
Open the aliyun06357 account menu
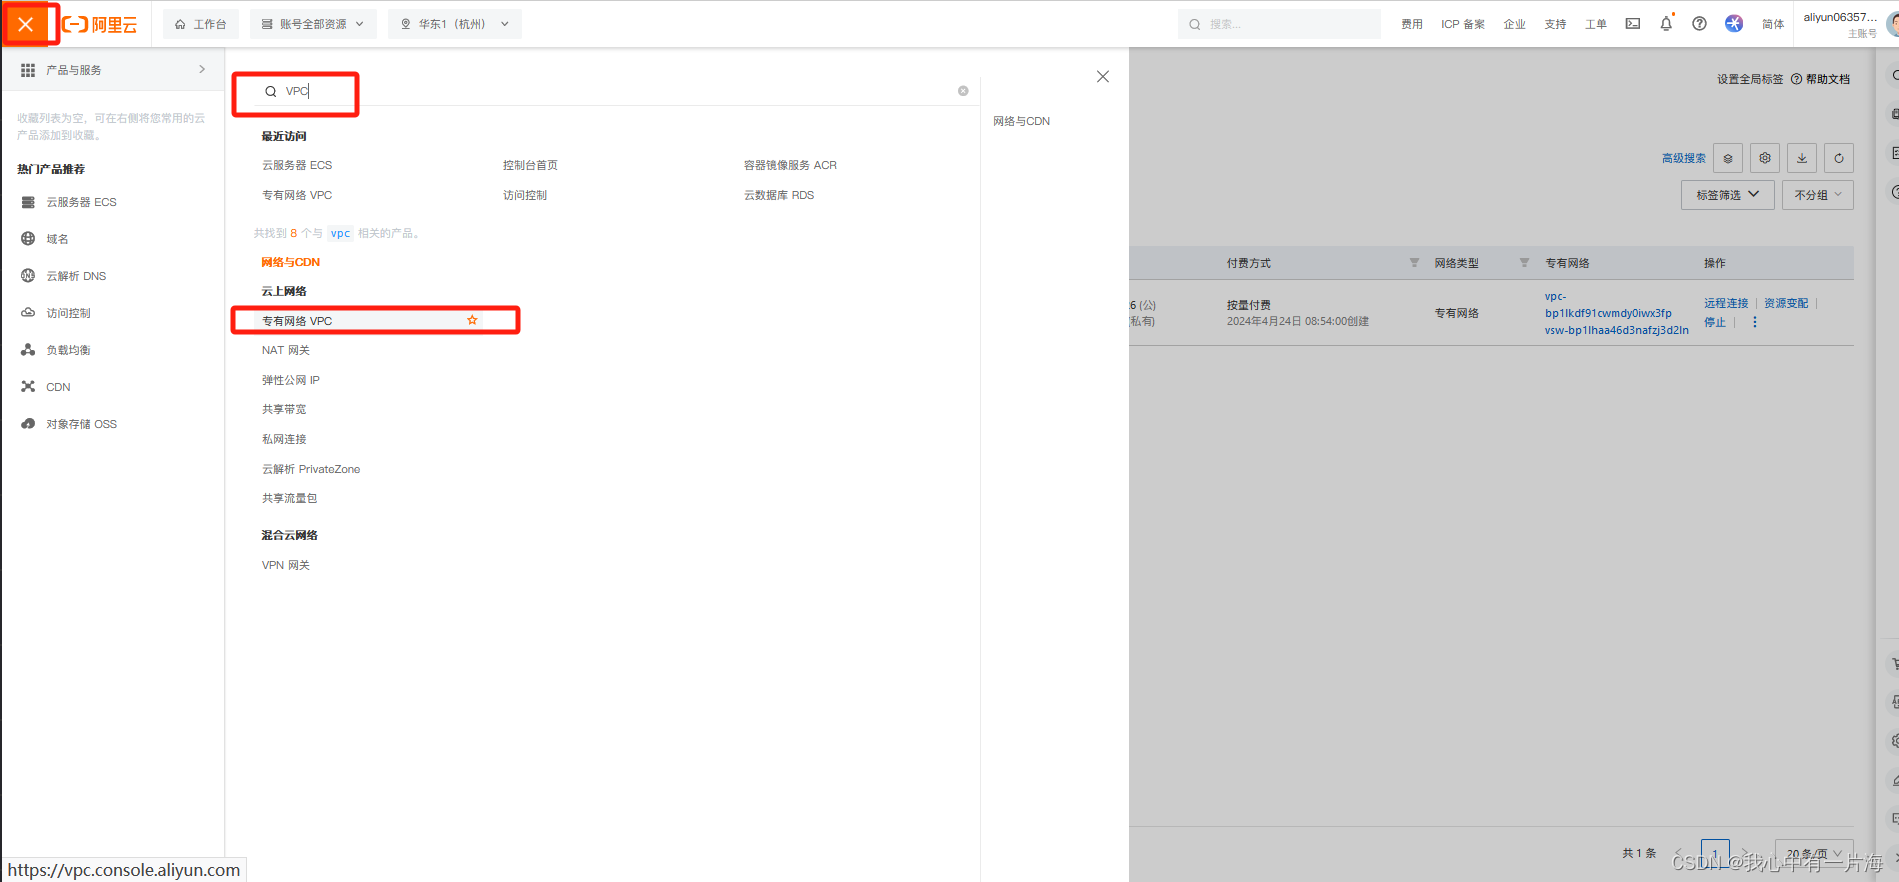coord(1840,24)
